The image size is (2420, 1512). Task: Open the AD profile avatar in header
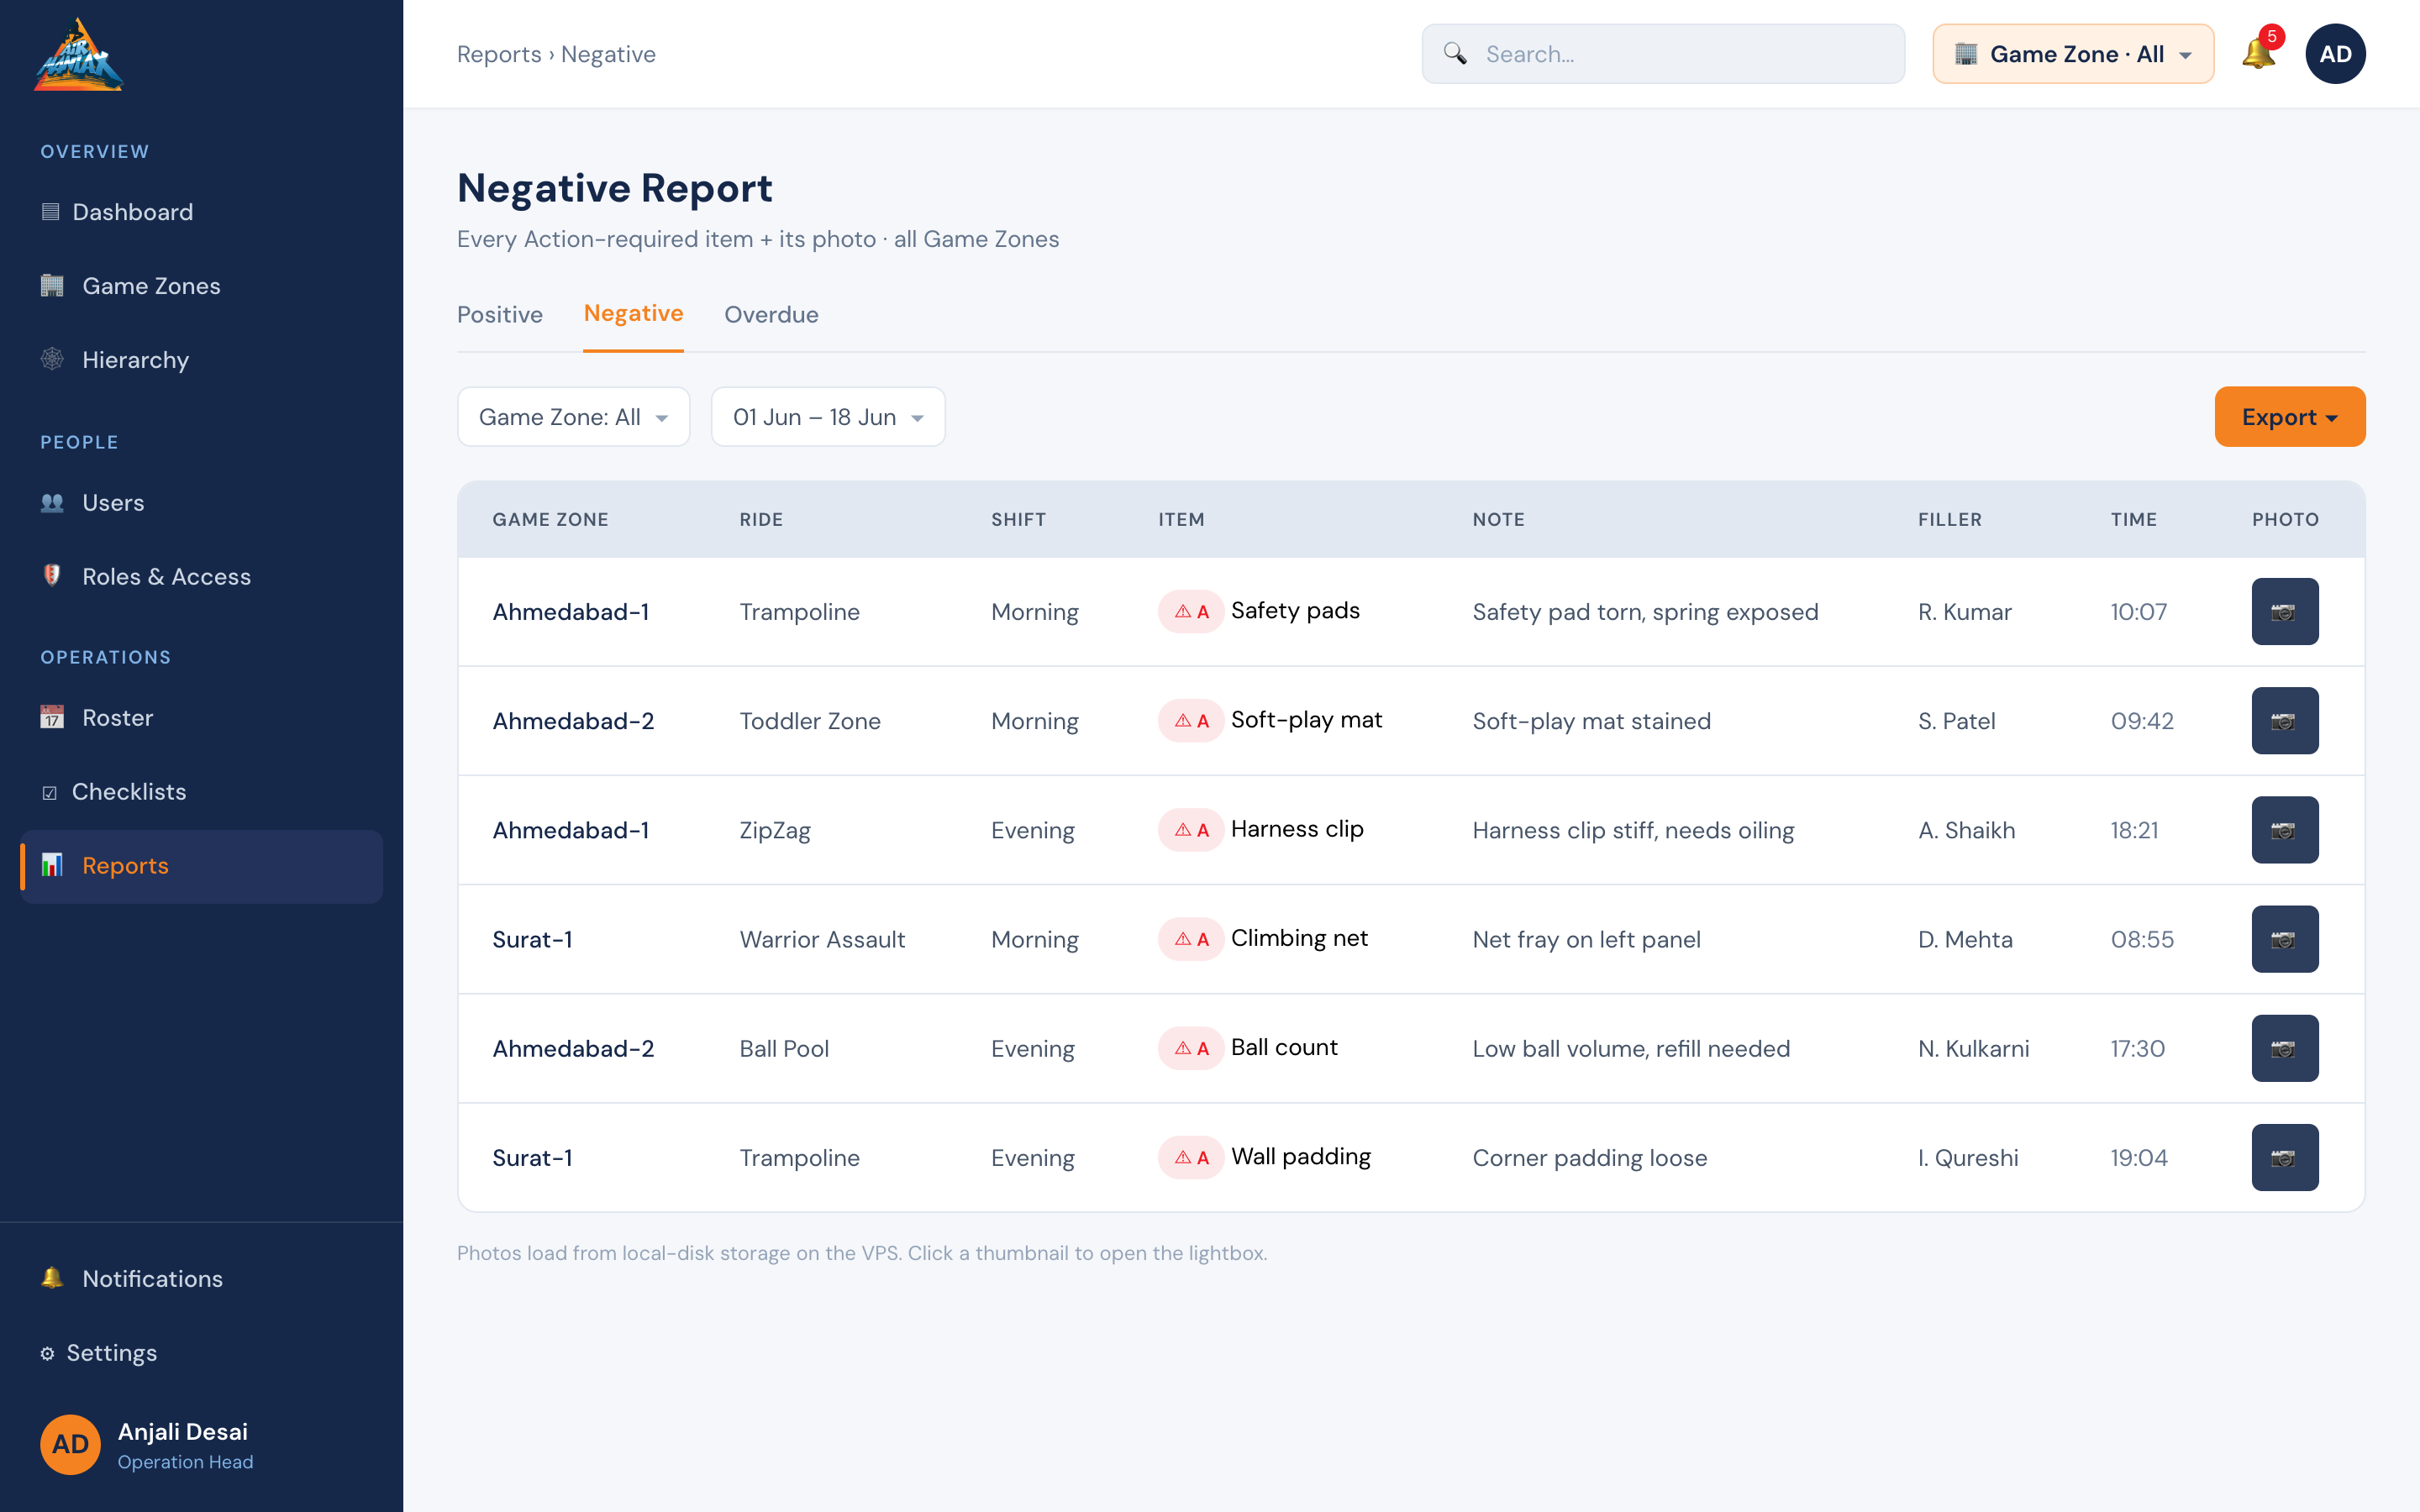coord(2335,54)
